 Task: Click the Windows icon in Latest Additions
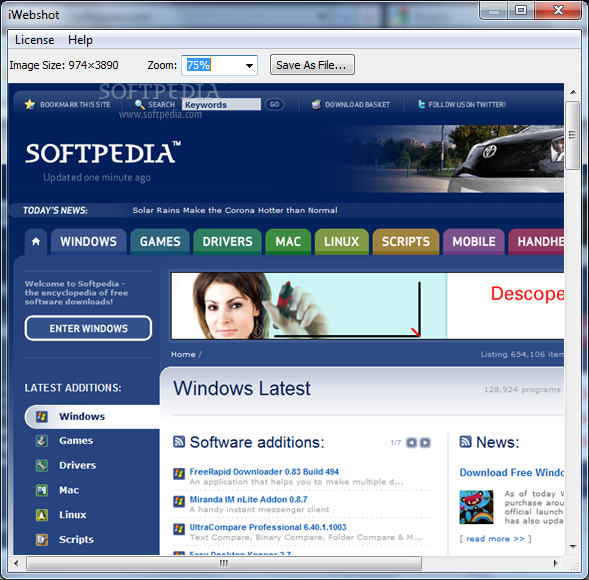tap(42, 416)
